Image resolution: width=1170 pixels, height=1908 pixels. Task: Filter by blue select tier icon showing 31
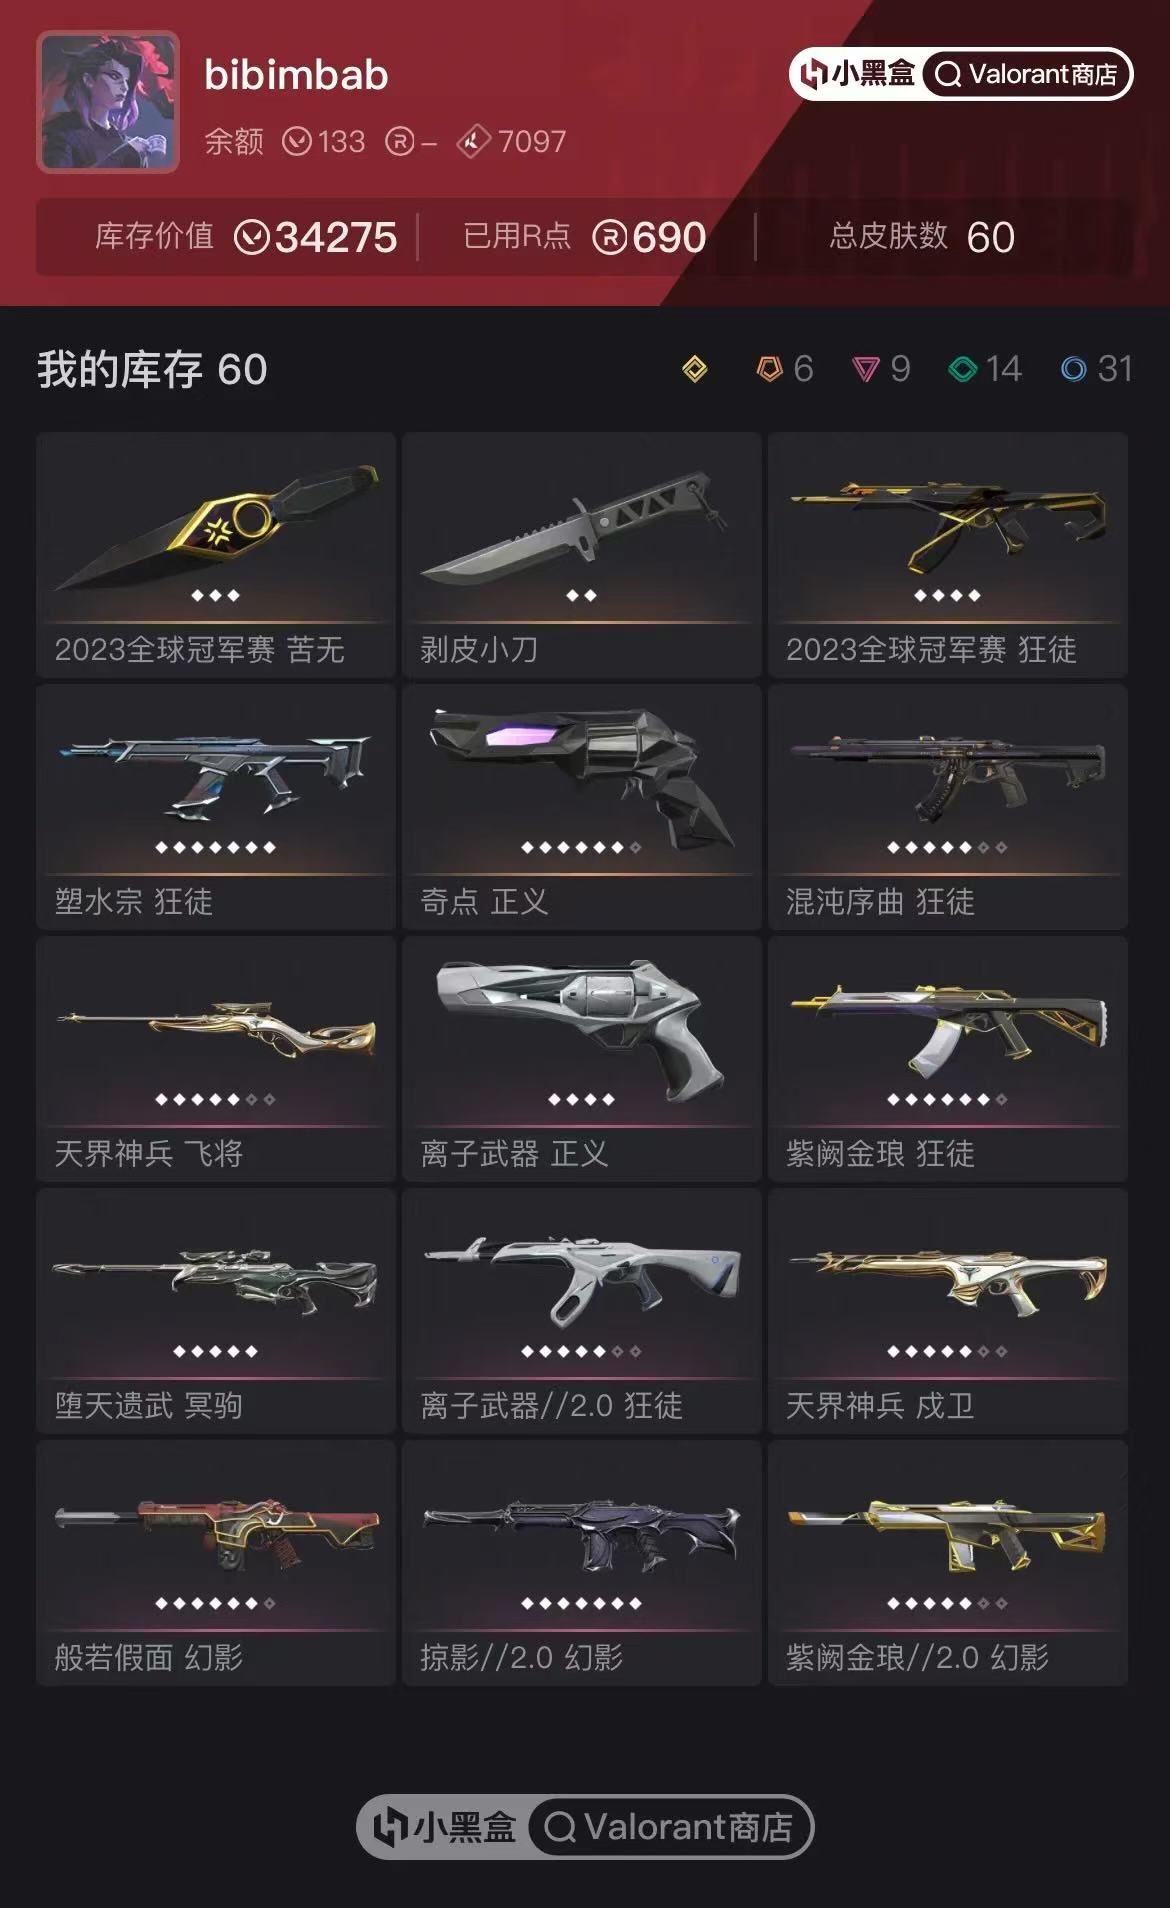[x=1096, y=369]
